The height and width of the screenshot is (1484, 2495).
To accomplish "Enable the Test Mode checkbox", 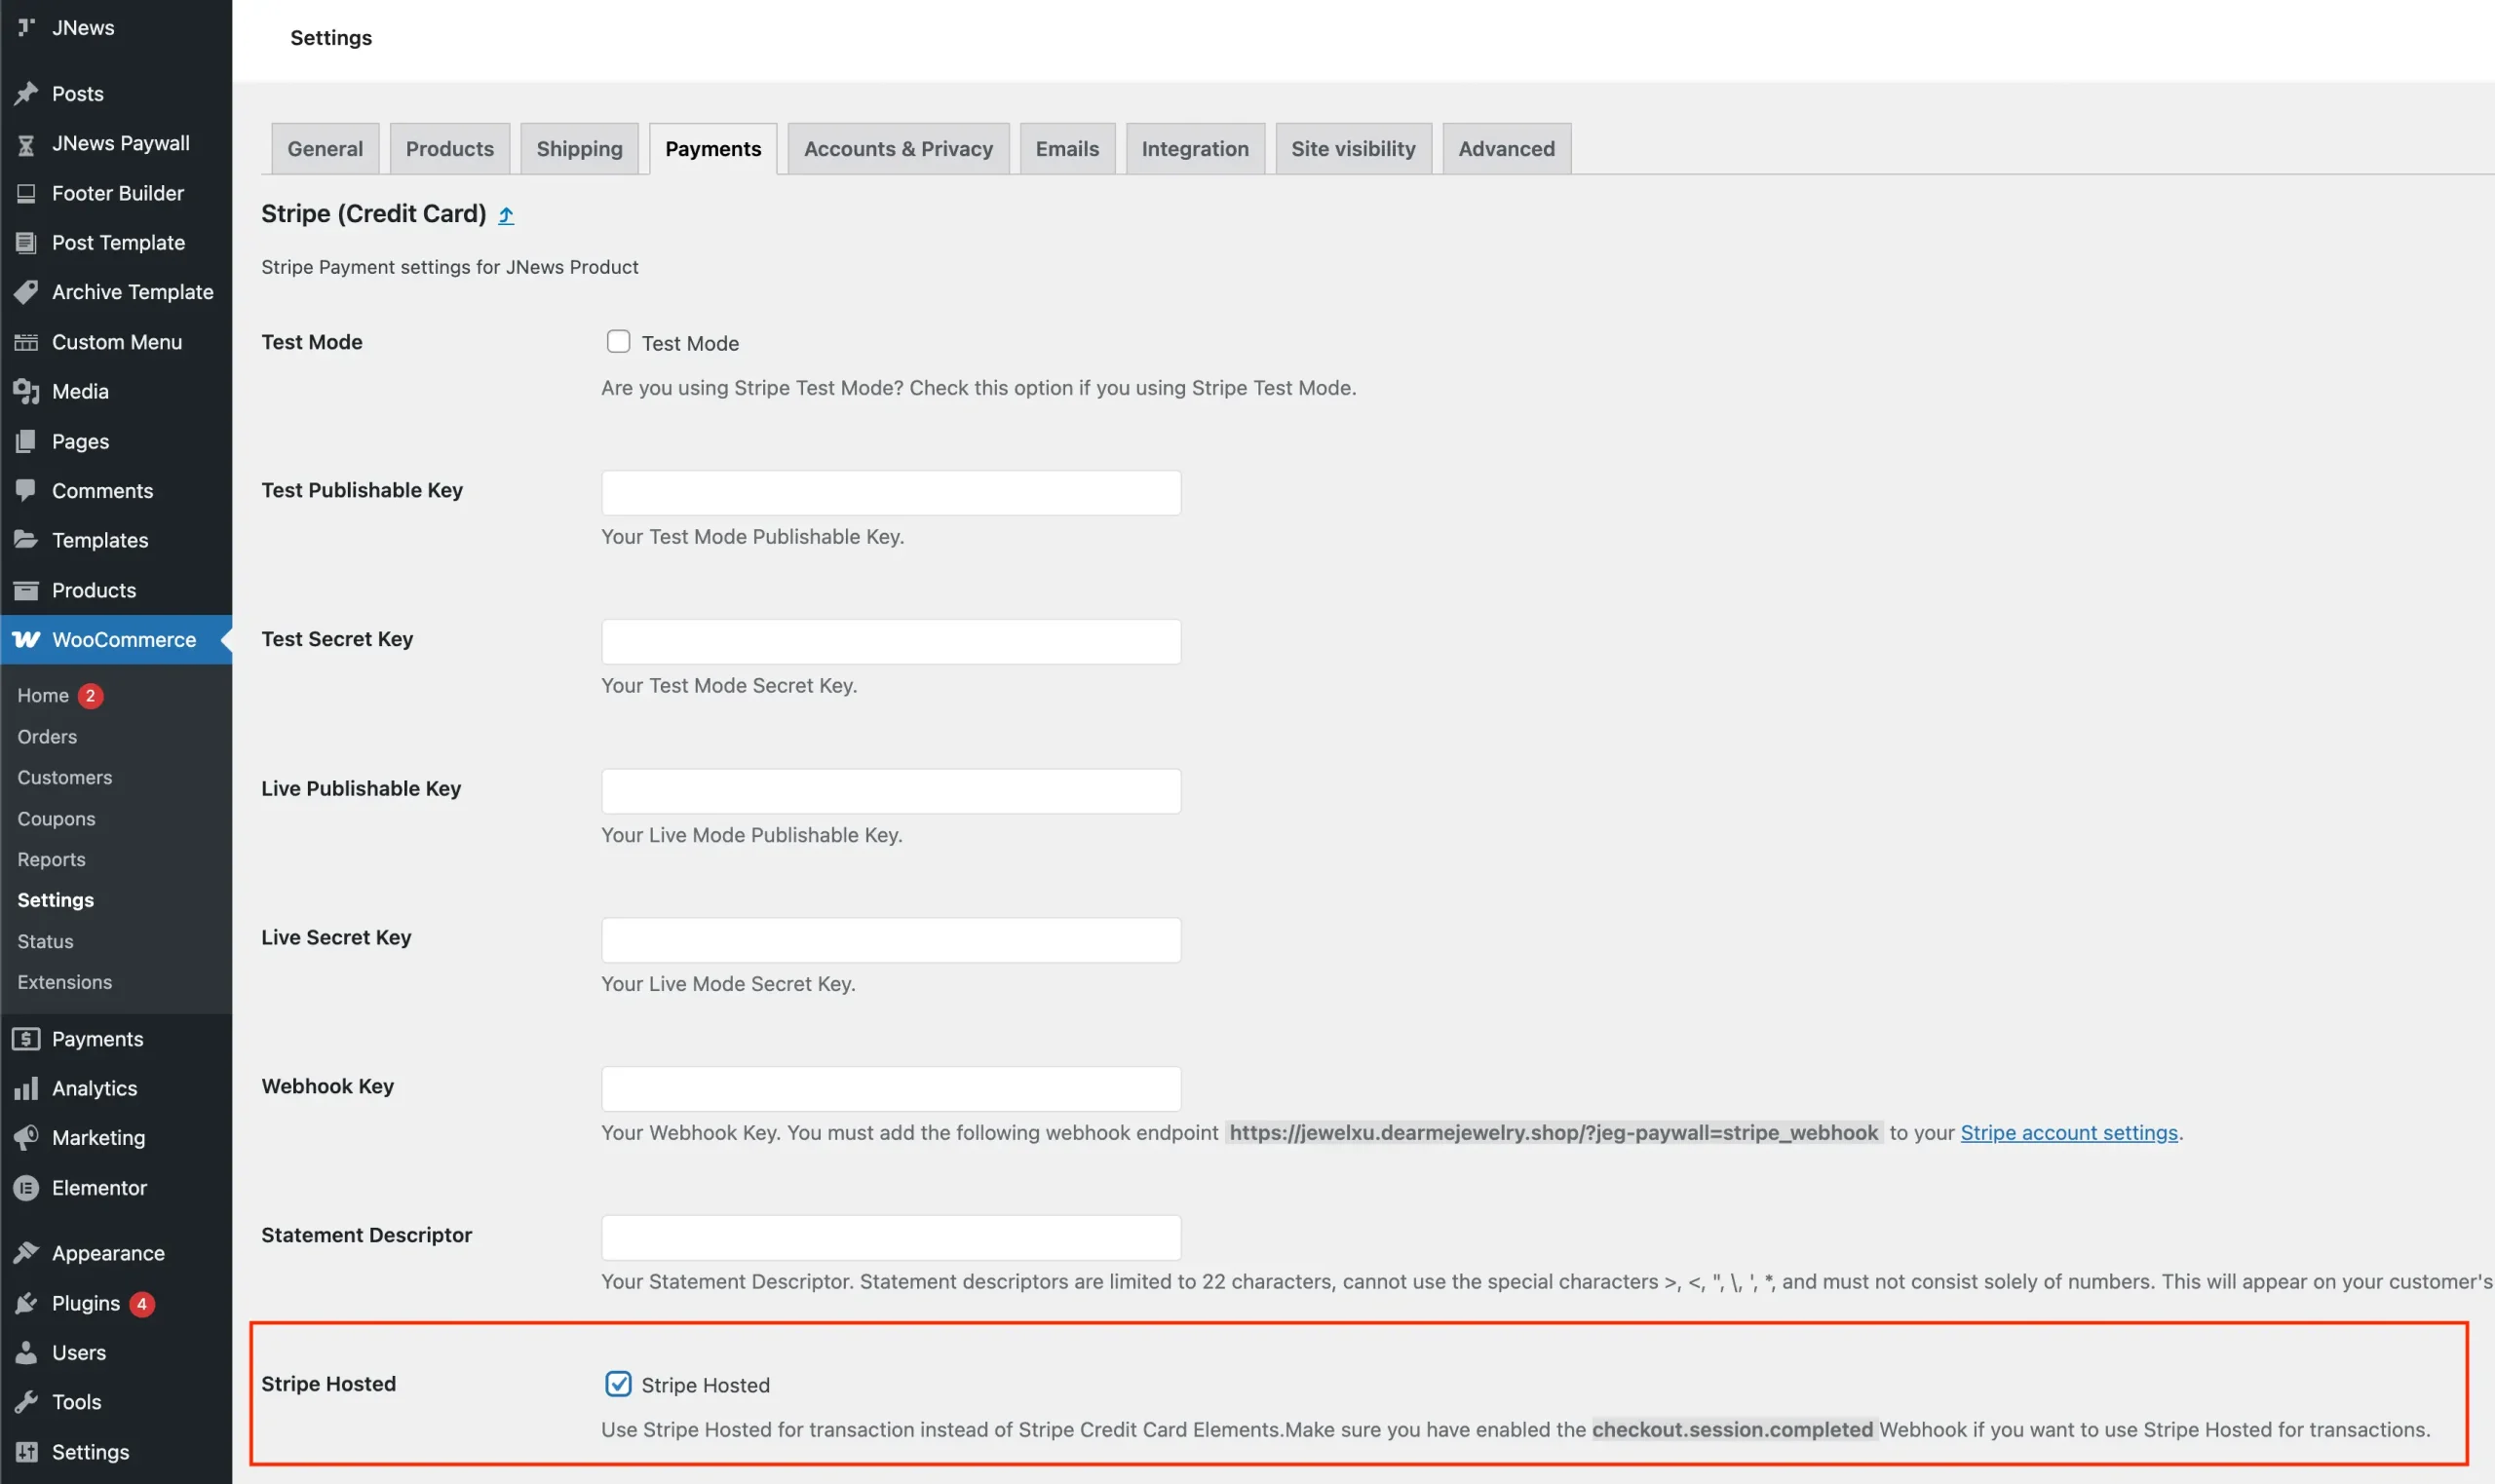I will [618, 342].
